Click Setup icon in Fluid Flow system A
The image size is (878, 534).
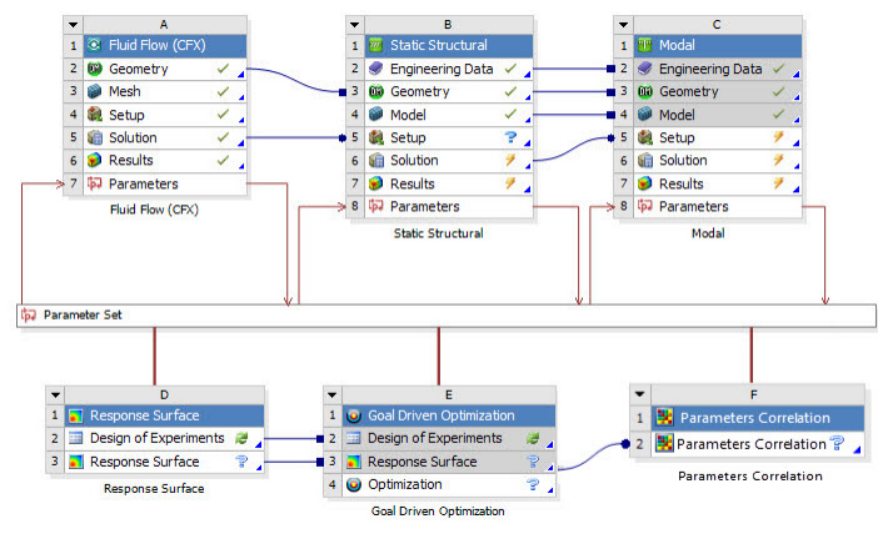(95, 115)
